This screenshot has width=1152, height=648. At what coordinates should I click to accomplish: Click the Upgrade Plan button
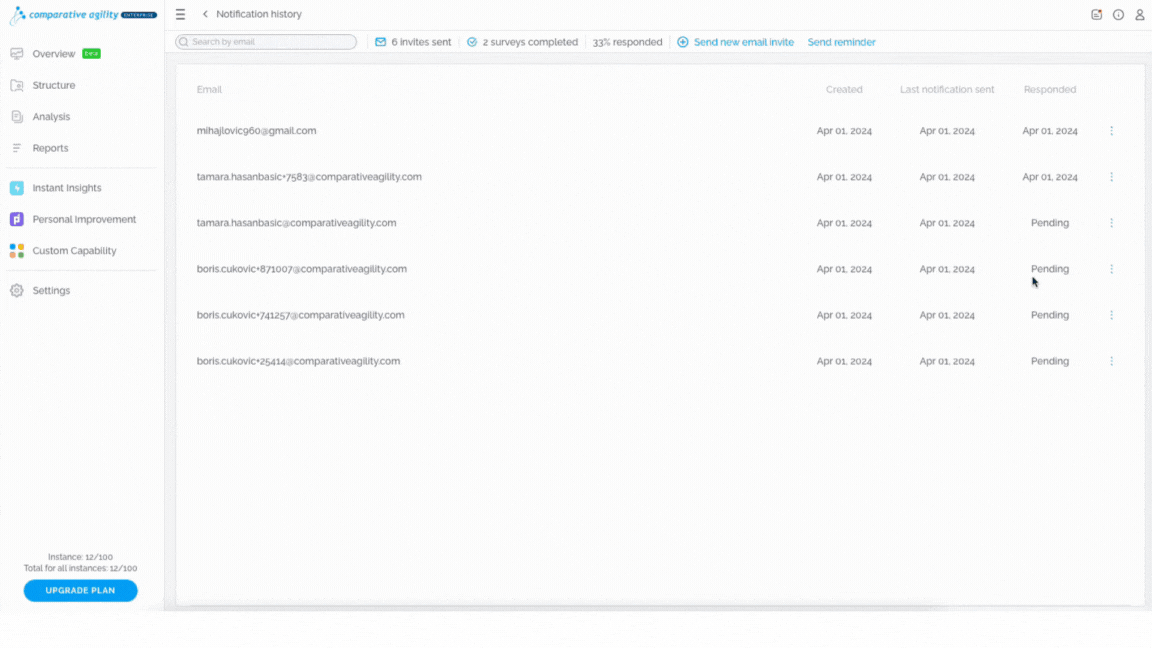[x=80, y=591]
